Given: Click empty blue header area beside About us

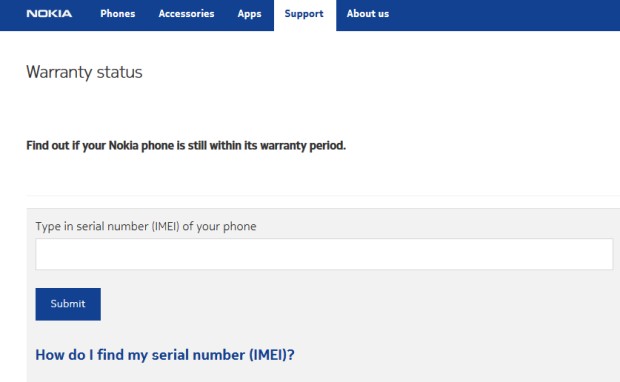Looking at the screenshot, I should 502,15.
